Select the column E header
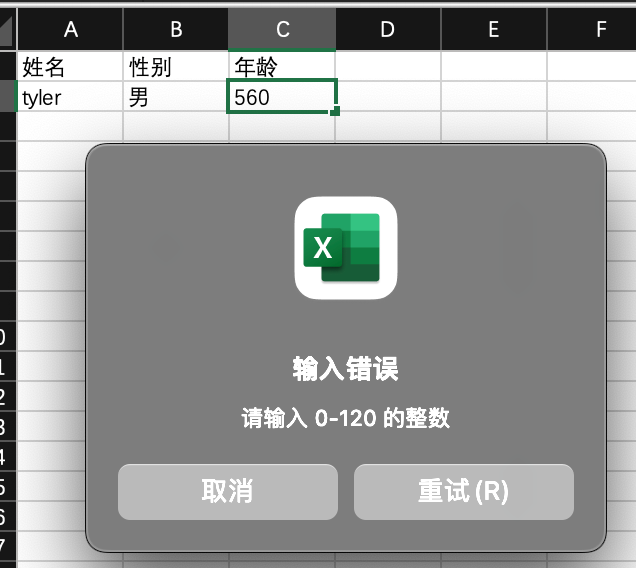636x568 pixels. tap(494, 30)
